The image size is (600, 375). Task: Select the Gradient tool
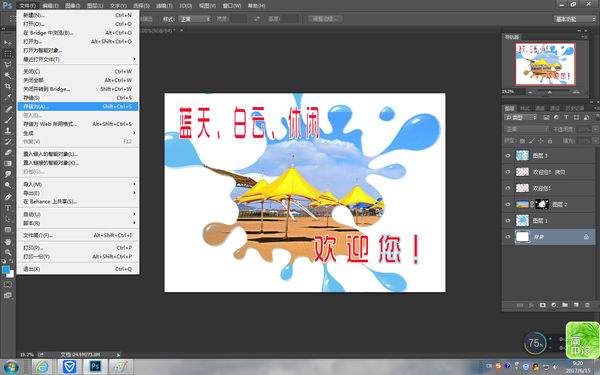coord(8,163)
